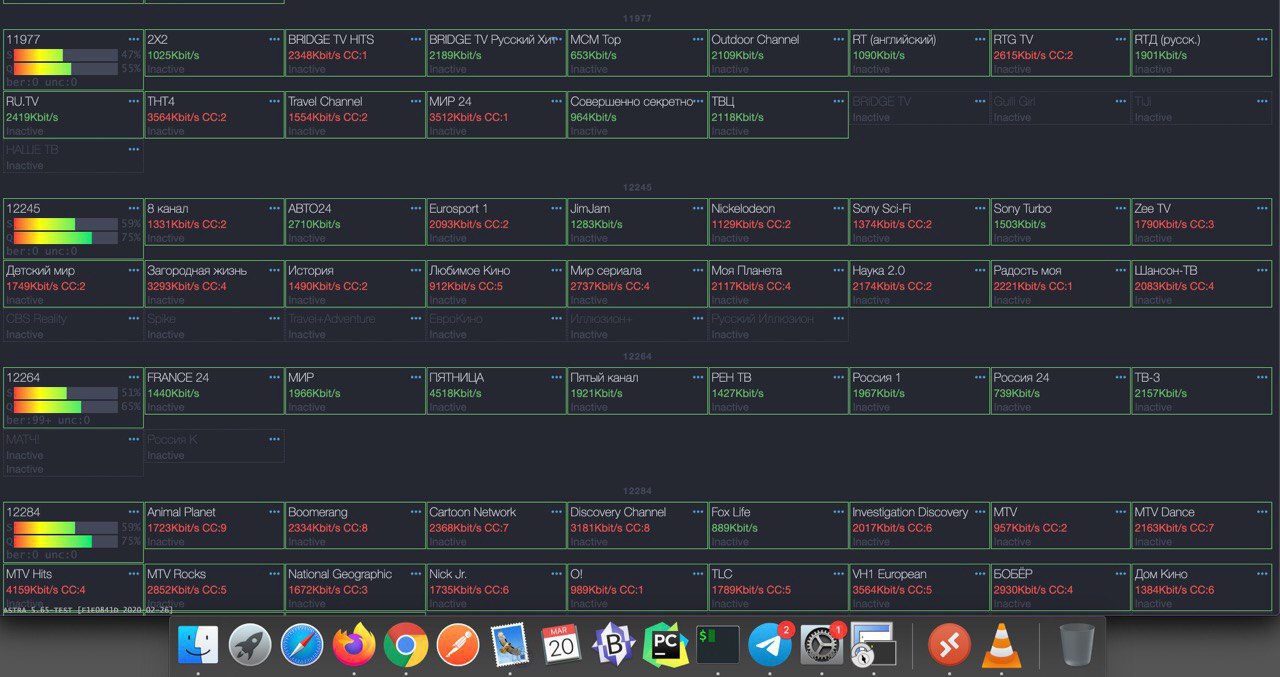Open the ••• menu on Travel Channel card
Screen dimensions: 1280x677
tap(416, 102)
